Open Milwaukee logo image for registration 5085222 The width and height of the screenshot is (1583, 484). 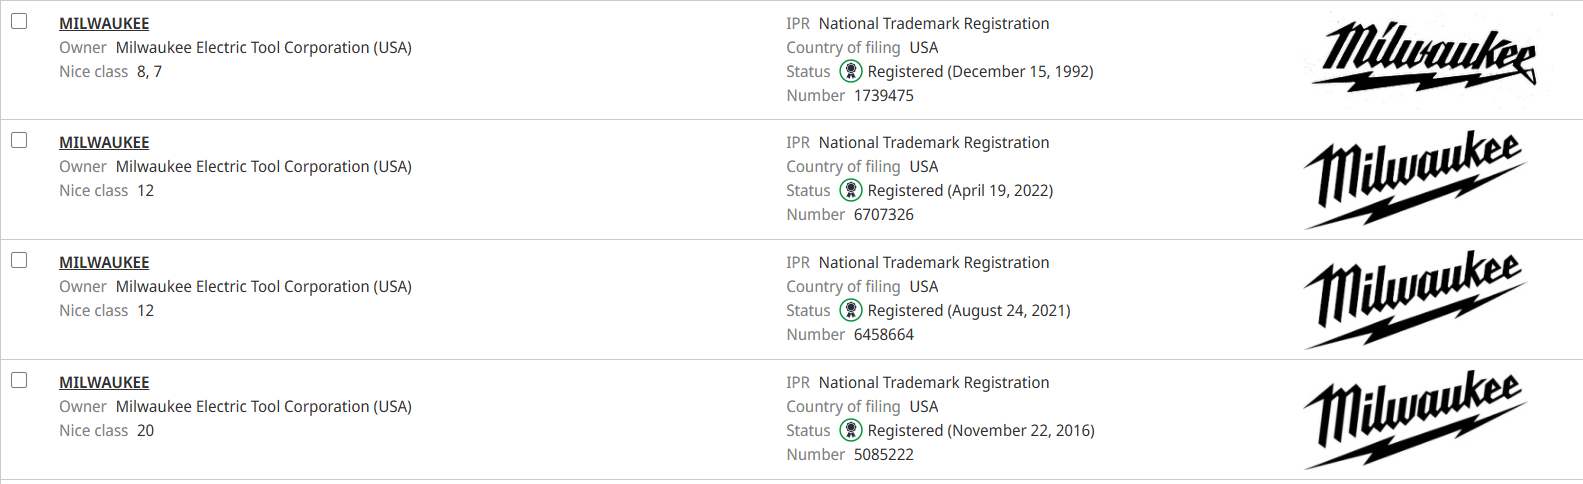(1415, 419)
